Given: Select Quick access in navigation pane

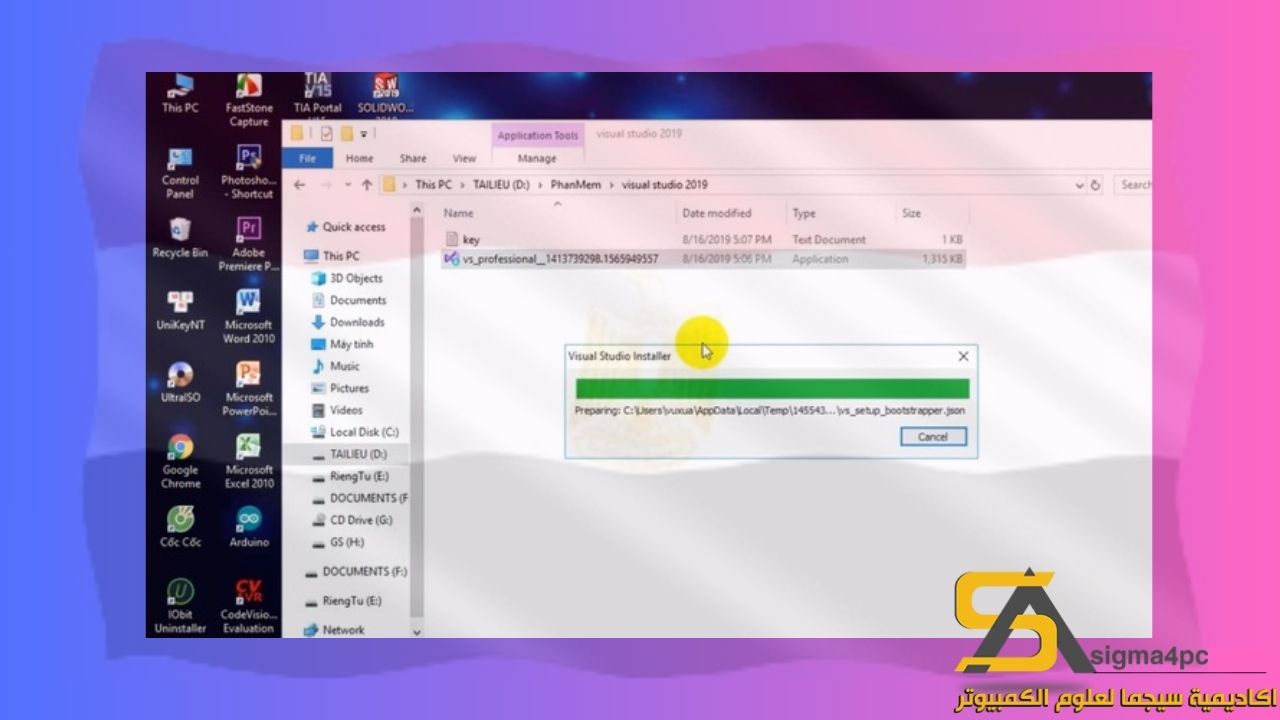Looking at the screenshot, I should coord(346,227).
